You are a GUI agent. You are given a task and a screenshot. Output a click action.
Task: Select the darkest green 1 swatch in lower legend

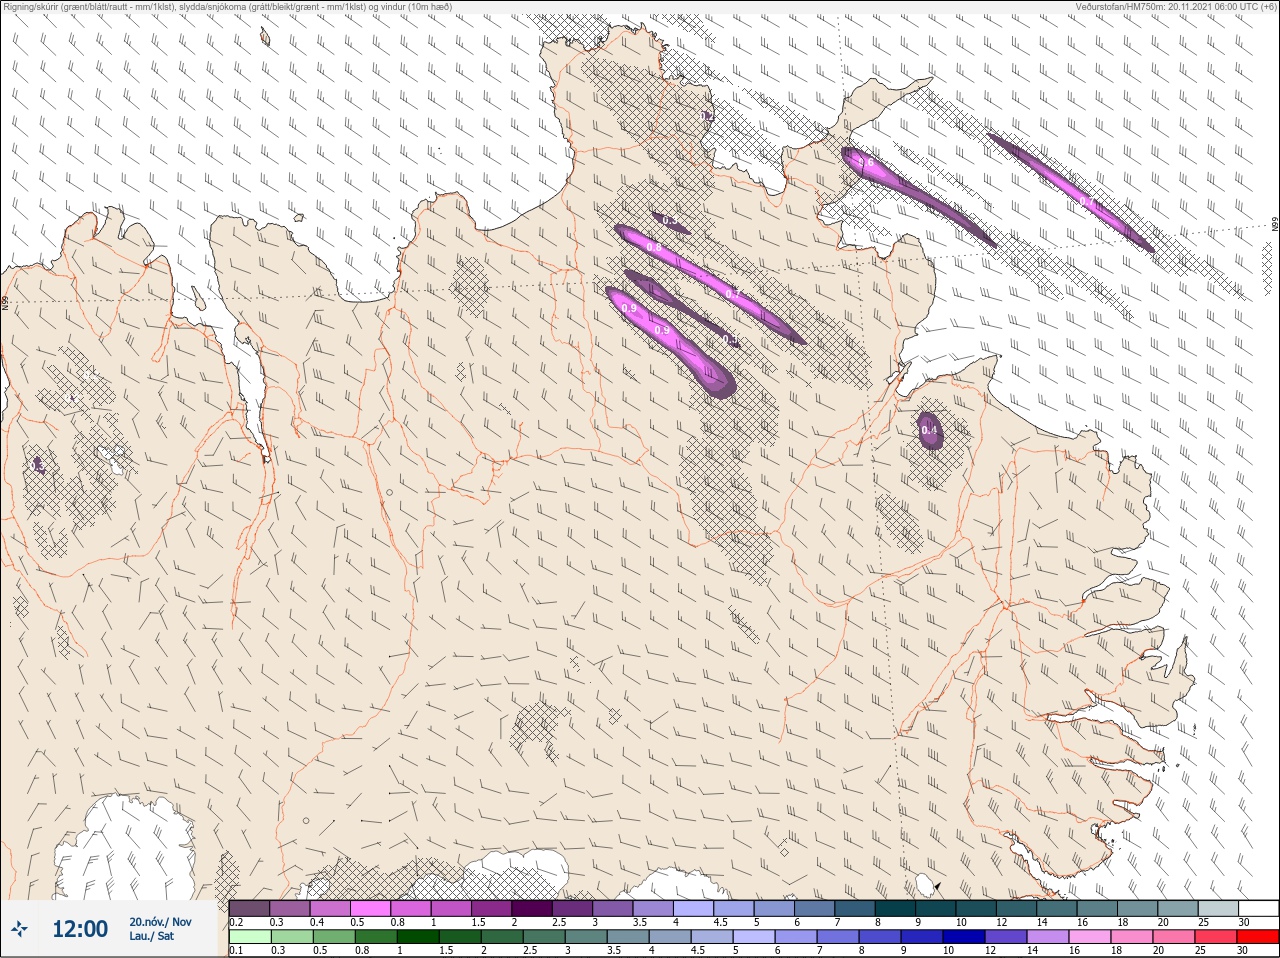[418, 937]
